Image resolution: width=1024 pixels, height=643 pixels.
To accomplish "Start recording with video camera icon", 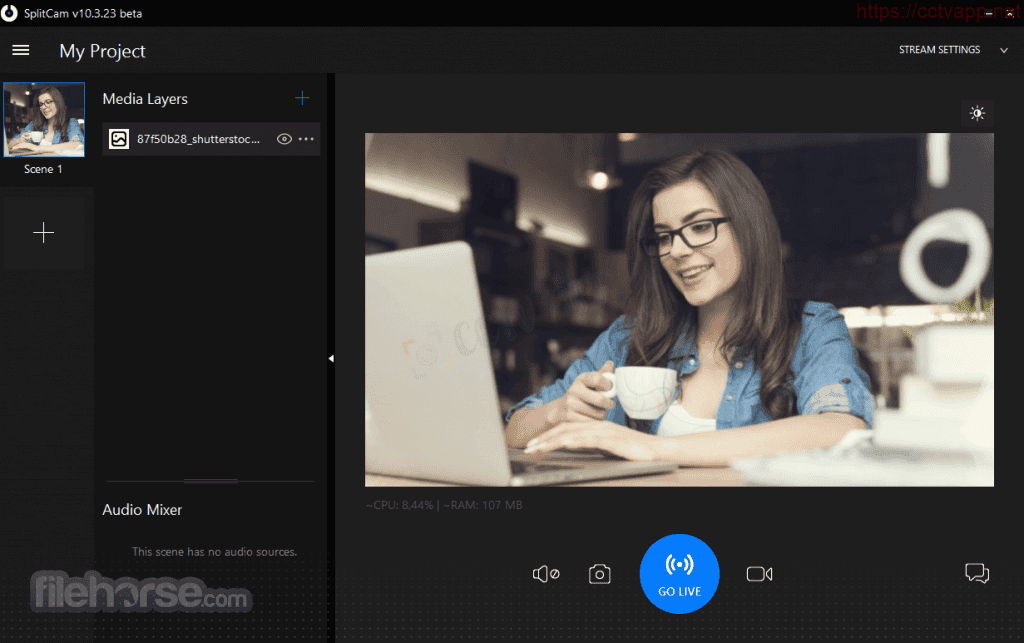I will tap(760, 574).
